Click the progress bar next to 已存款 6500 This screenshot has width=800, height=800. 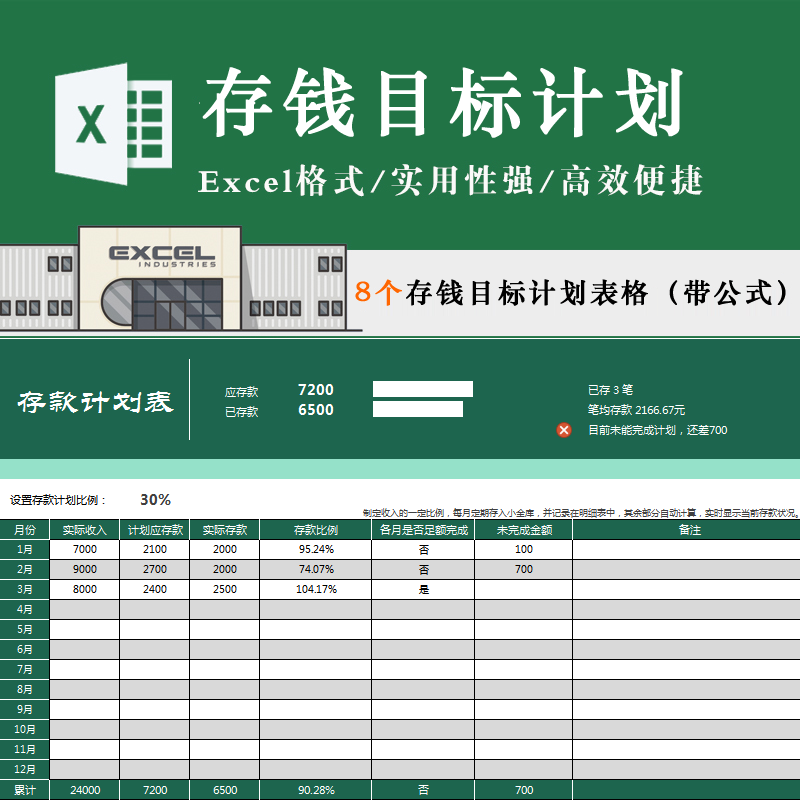click(417, 409)
